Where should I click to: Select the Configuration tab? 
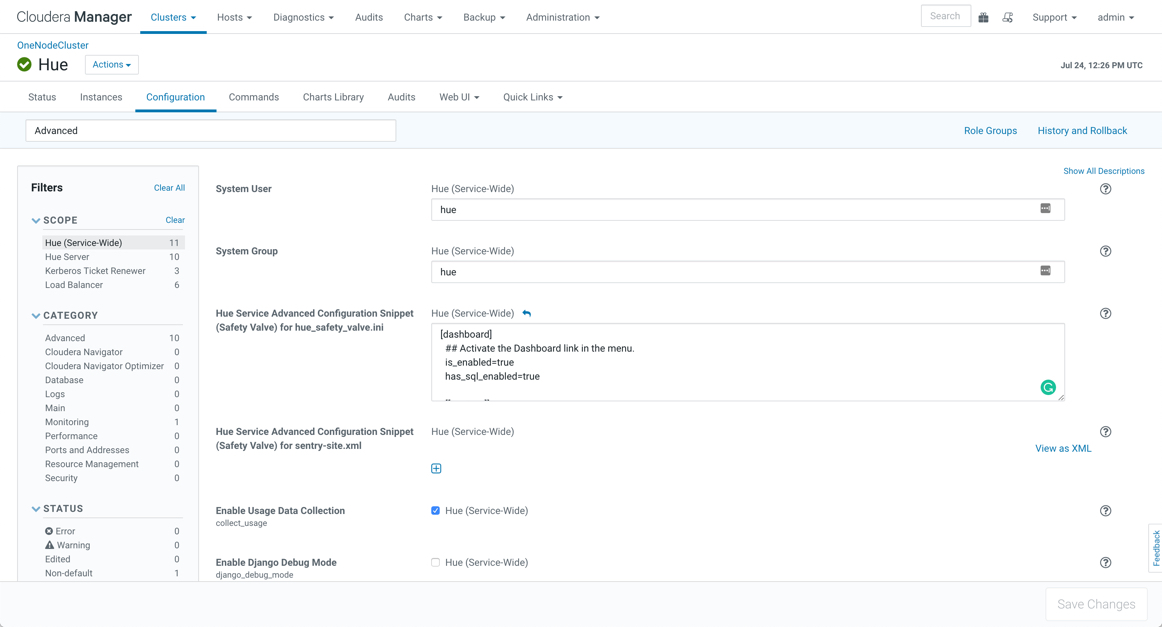pos(176,97)
